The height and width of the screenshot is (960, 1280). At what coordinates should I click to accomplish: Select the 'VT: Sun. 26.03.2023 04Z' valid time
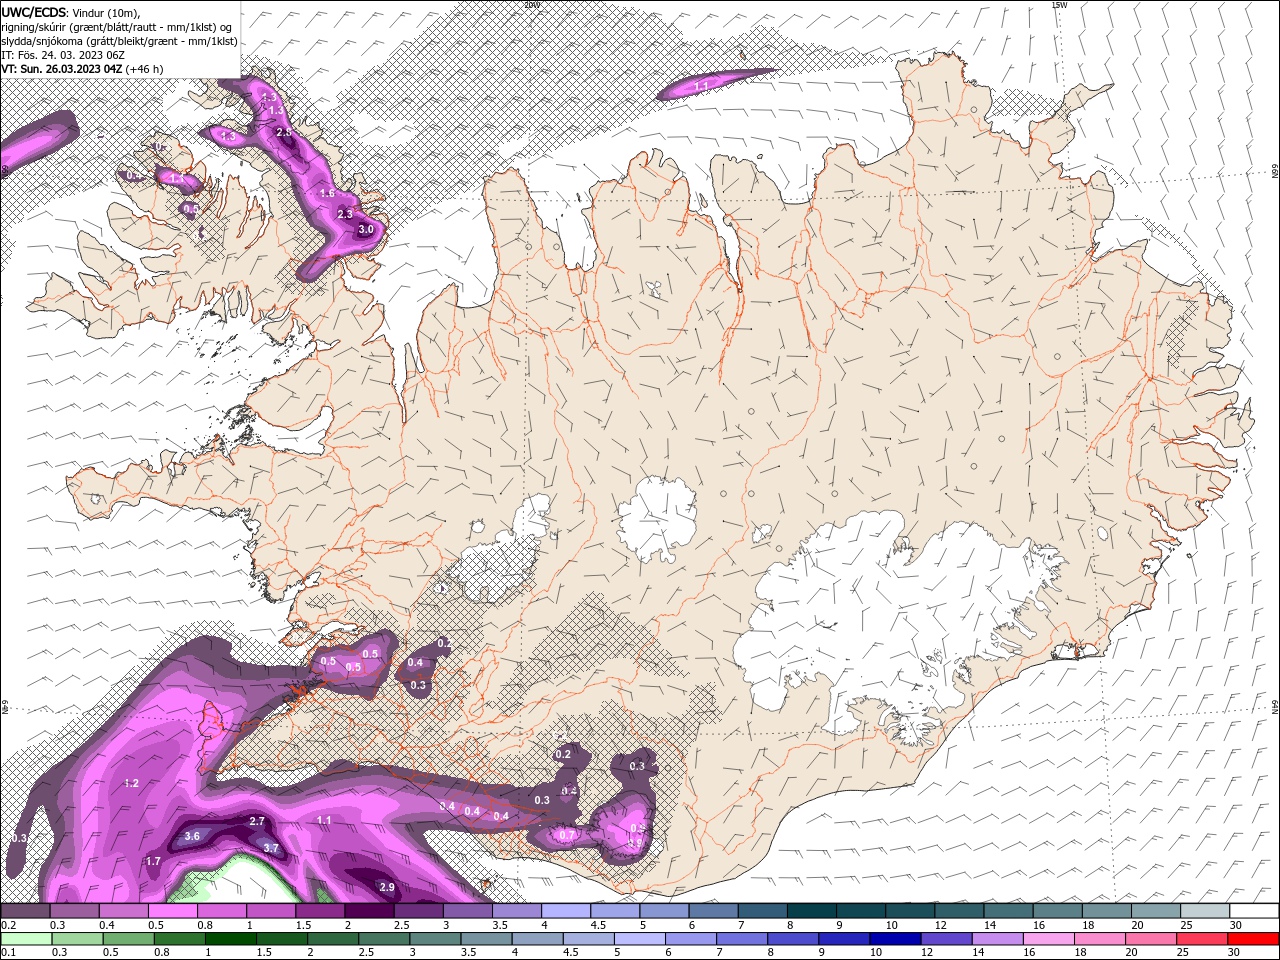click(62, 69)
